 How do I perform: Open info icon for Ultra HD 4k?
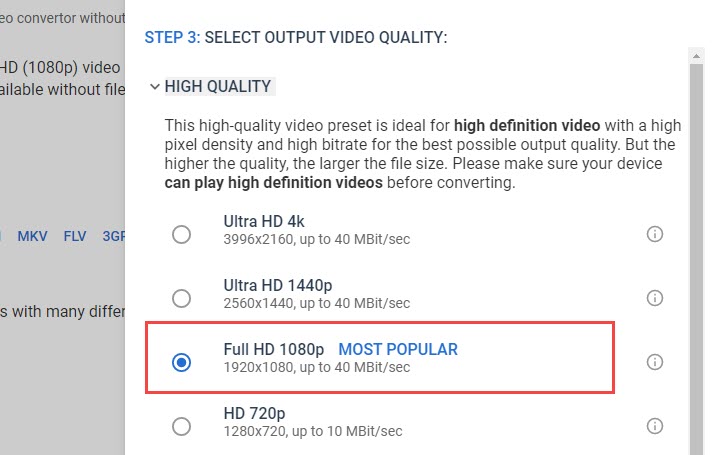pyautogui.click(x=655, y=234)
